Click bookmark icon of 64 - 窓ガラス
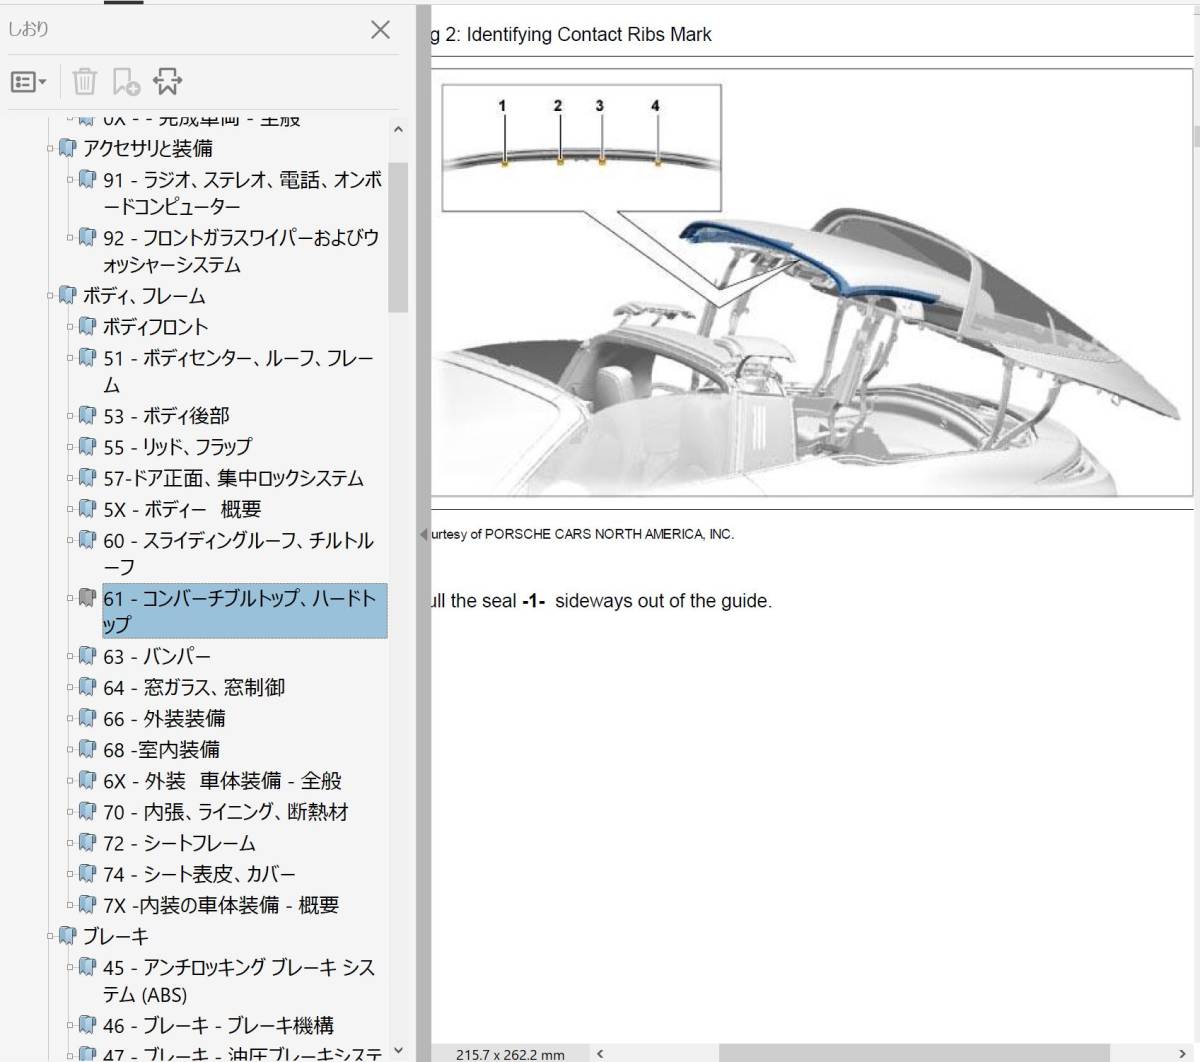 tap(88, 687)
